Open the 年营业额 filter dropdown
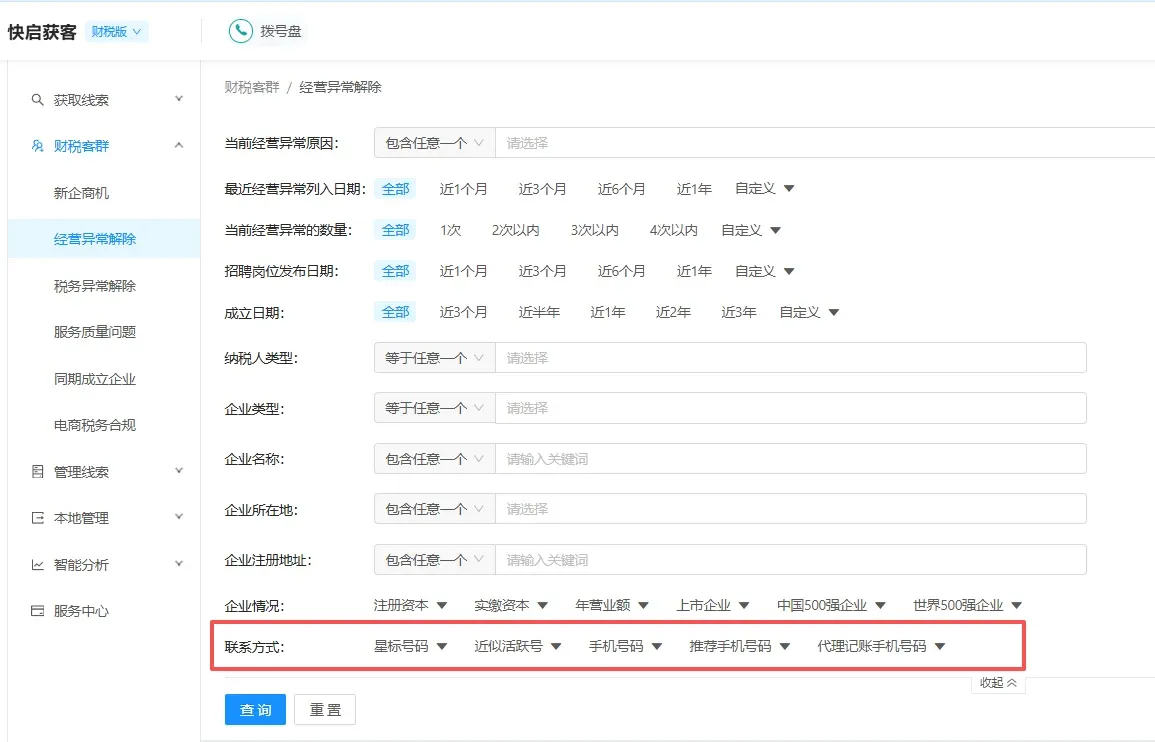1155x742 pixels. pos(612,605)
